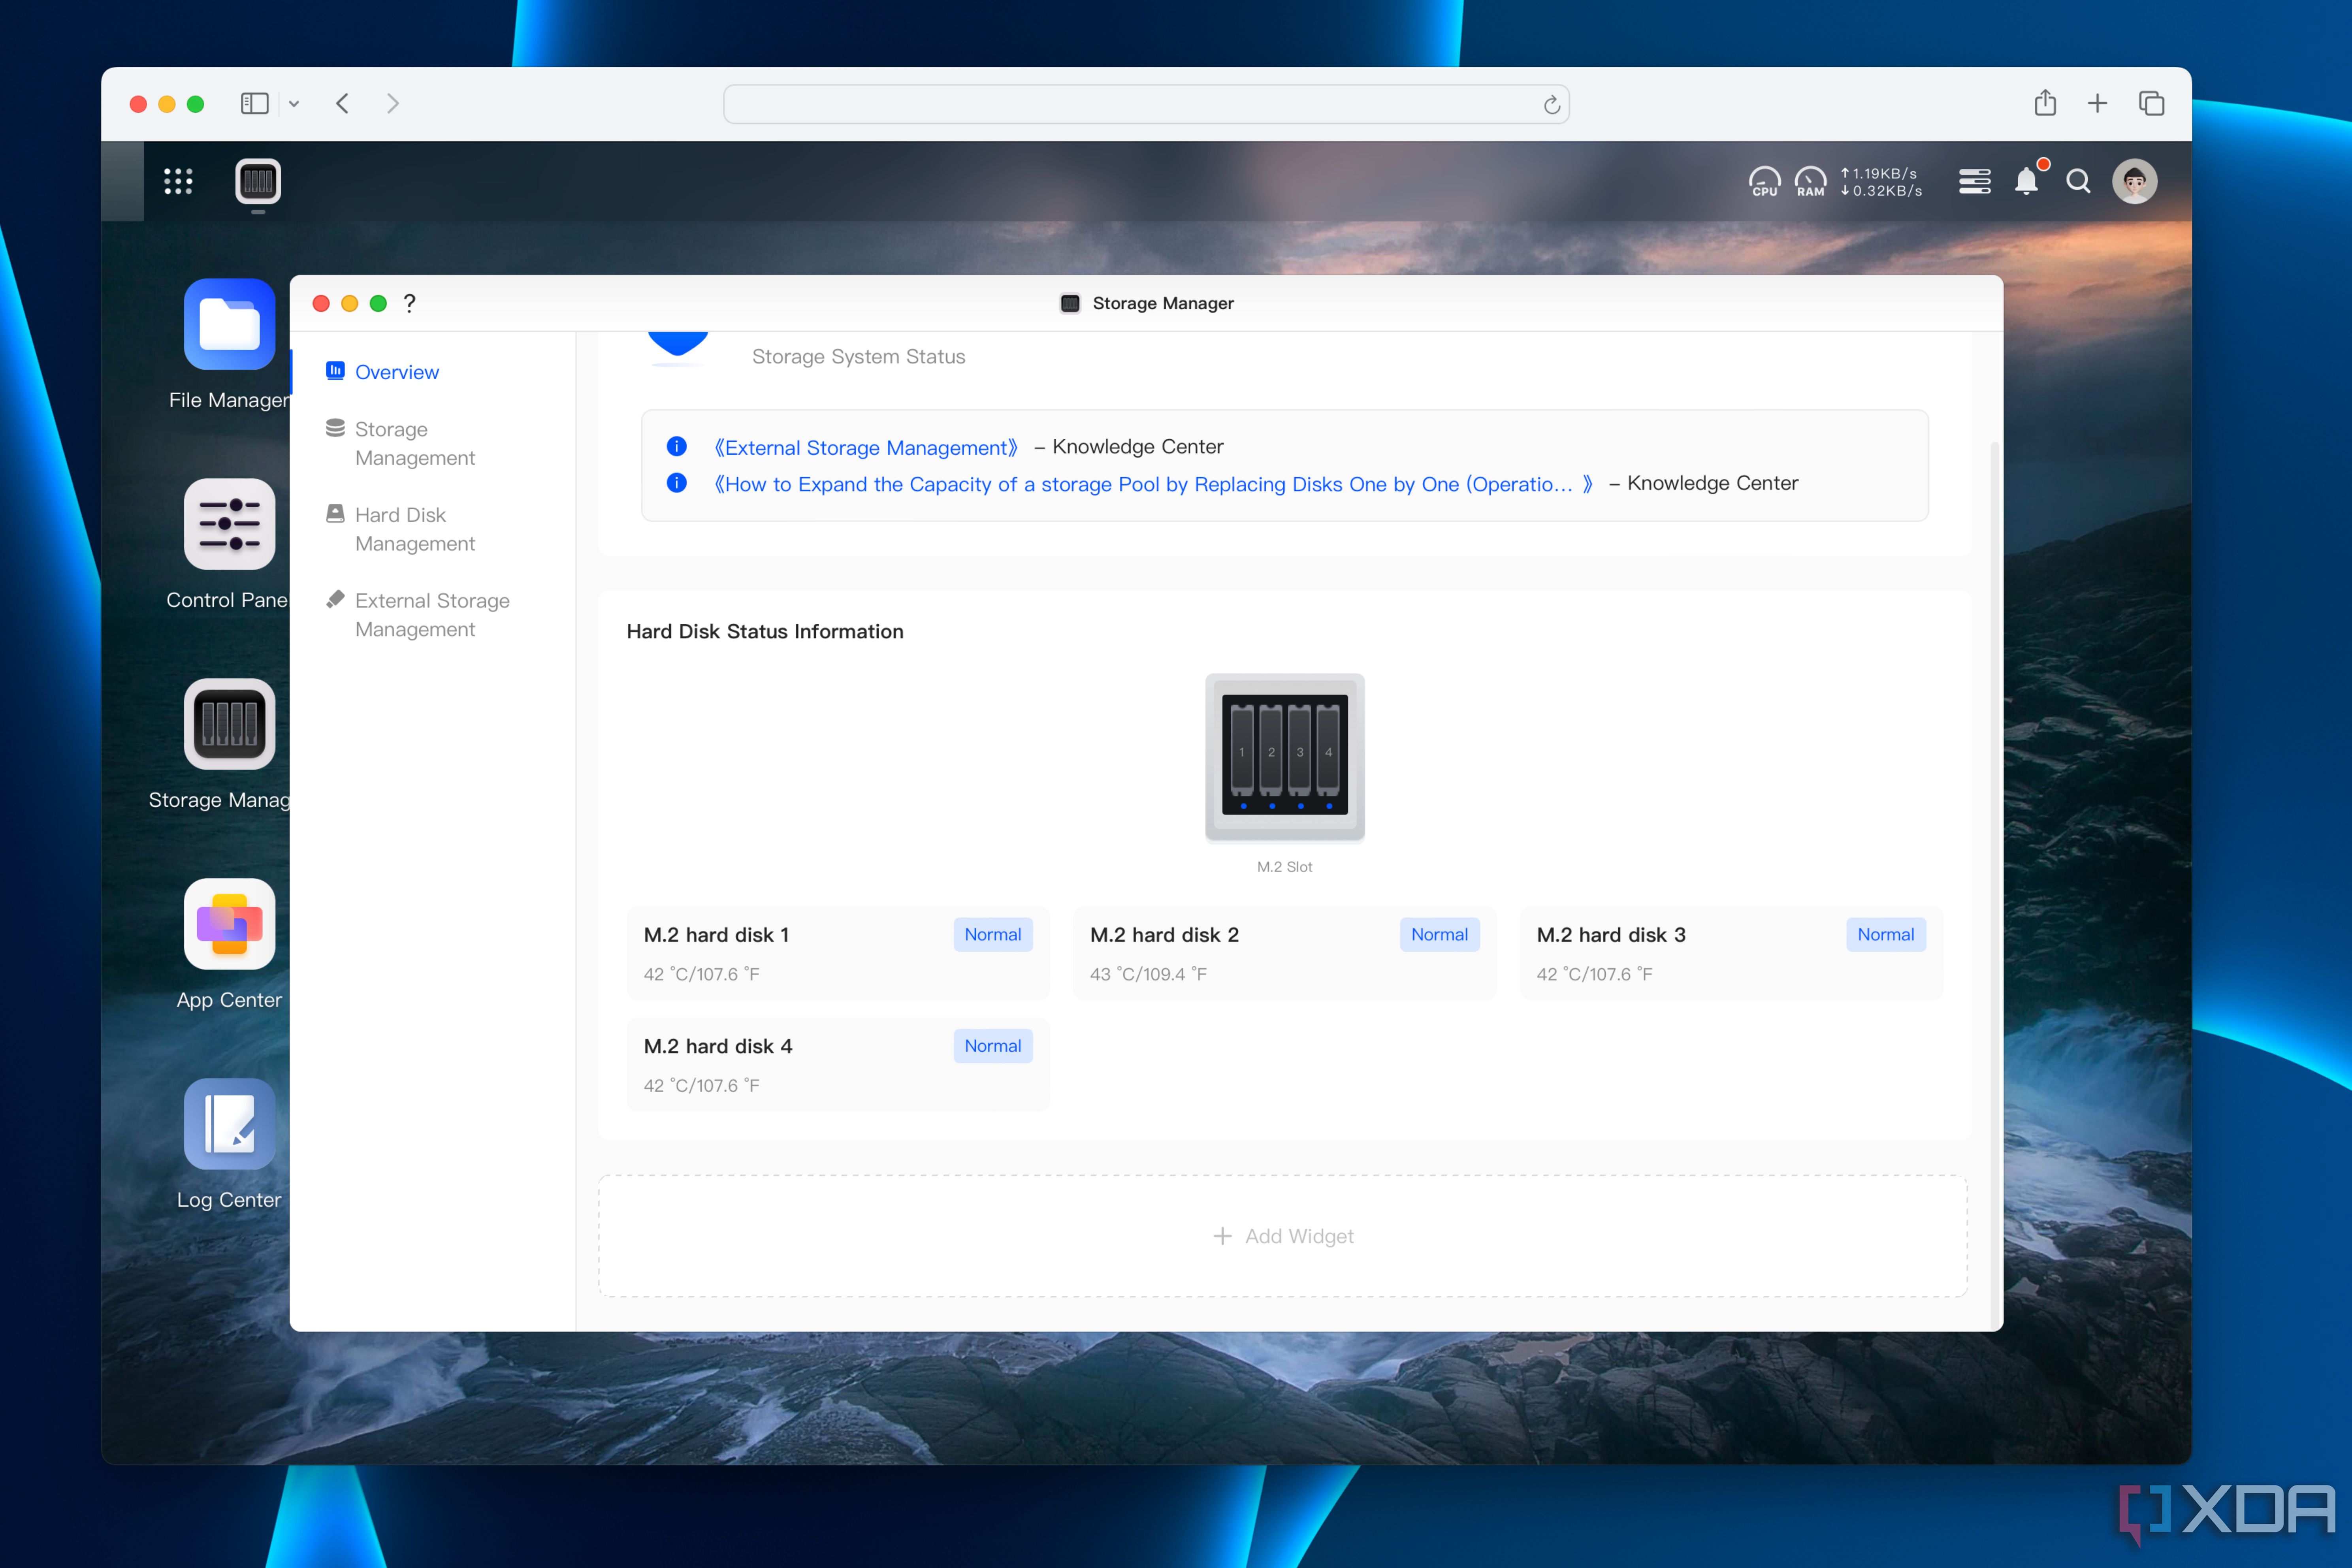Open the CPU usage monitor icon
This screenshot has height=1568, width=2352.
point(1764,181)
